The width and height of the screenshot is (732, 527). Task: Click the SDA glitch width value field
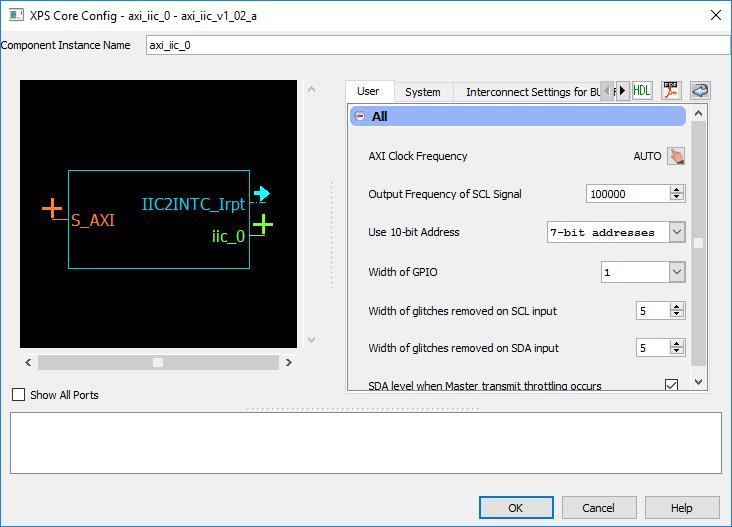point(653,348)
